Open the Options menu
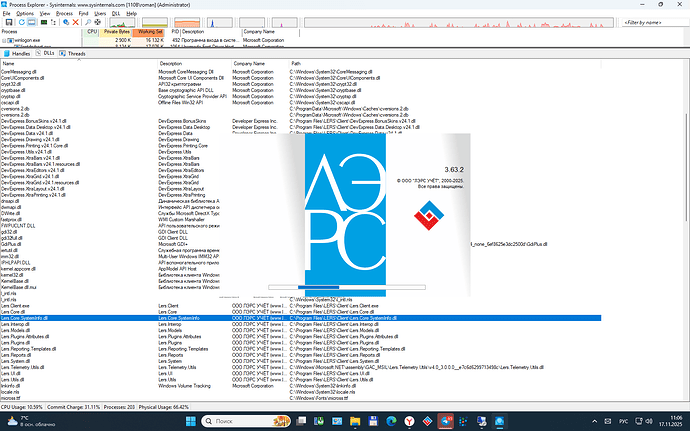 pyautogui.click(x=26, y=14)
